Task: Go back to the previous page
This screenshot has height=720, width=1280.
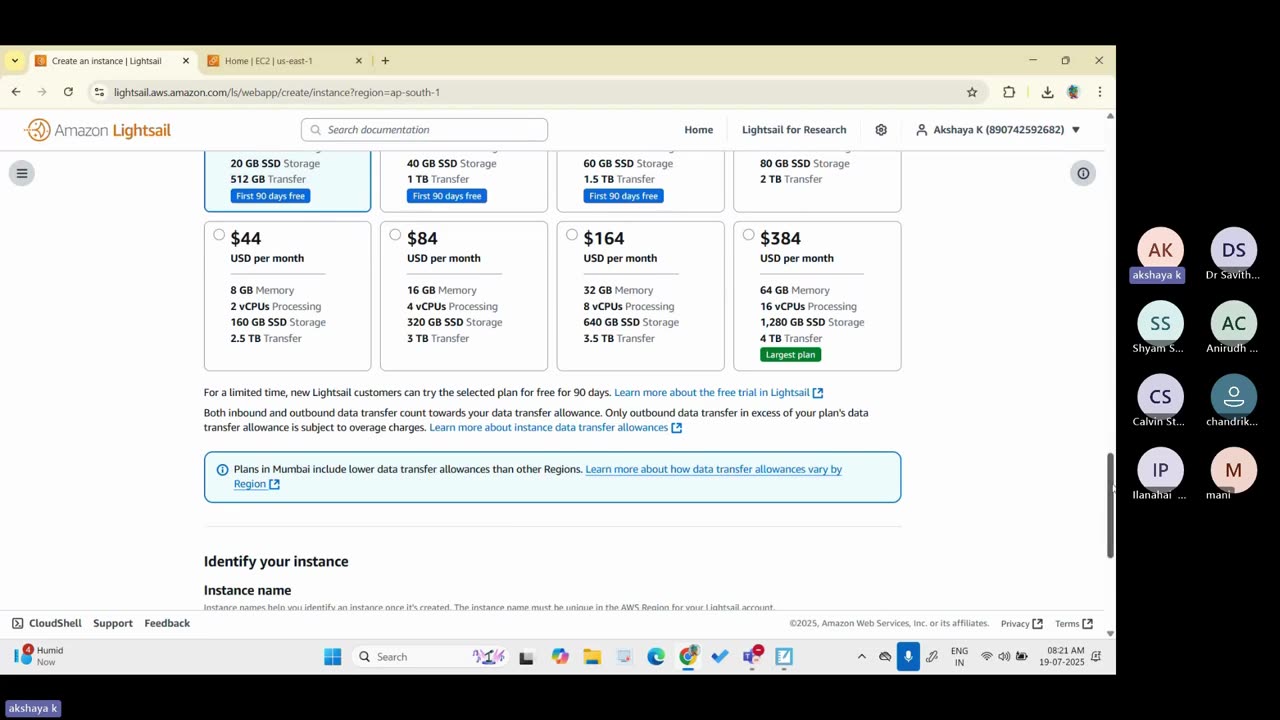Action: tap(16, 92)
